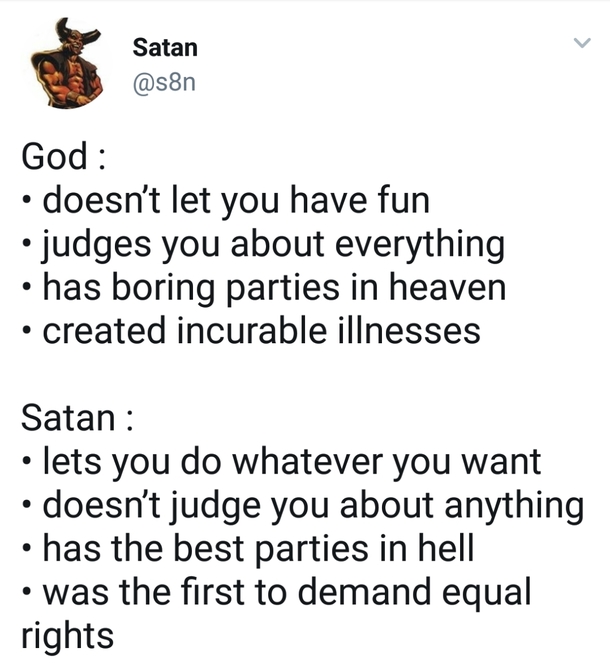Expand the tweet options chevron

click(x=581, y=43)
